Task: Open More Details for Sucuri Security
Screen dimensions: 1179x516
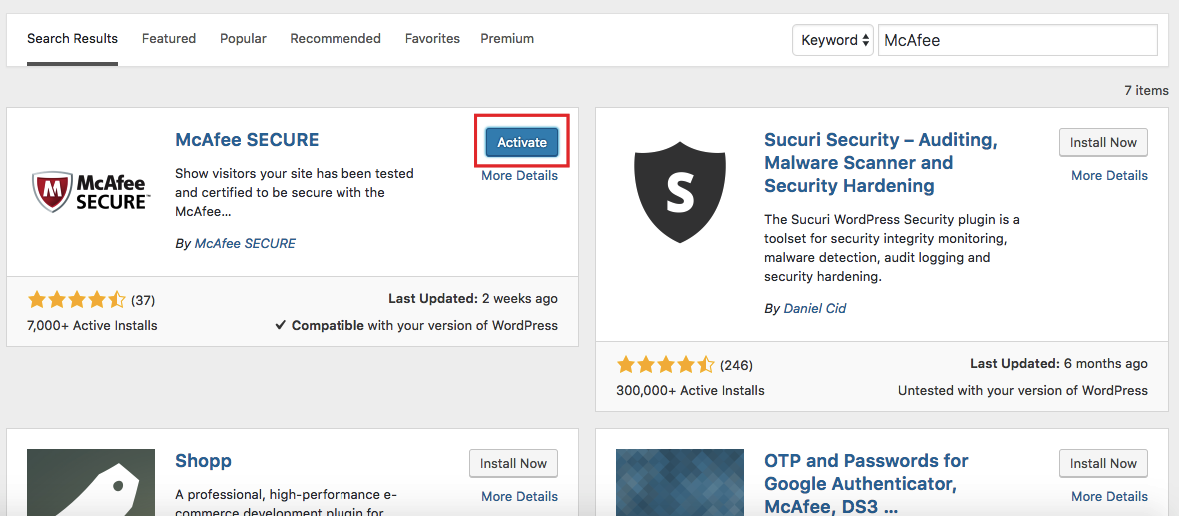Action: tap(1109, 175)
